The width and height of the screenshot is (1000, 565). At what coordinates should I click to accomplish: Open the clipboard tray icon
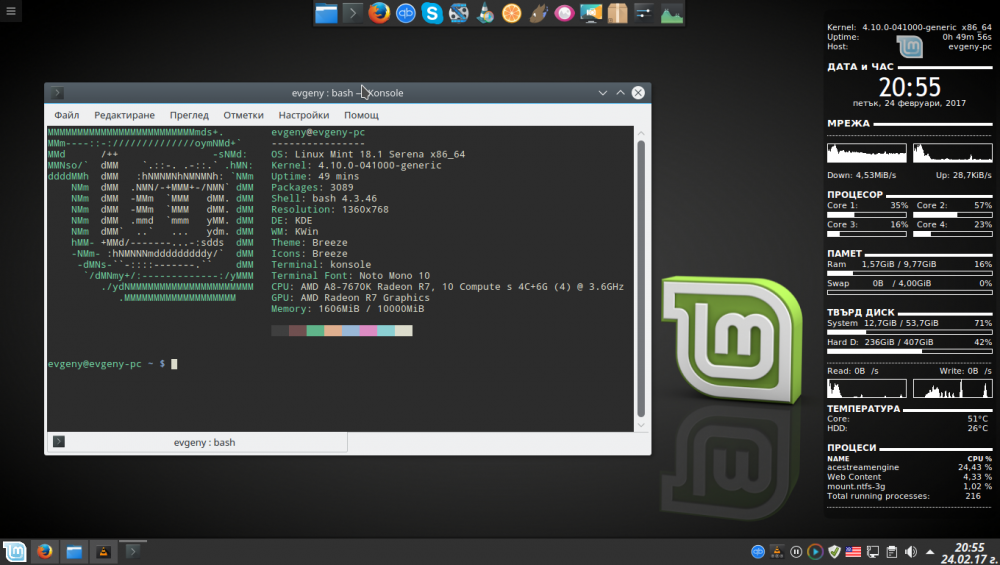coord(892,552)
